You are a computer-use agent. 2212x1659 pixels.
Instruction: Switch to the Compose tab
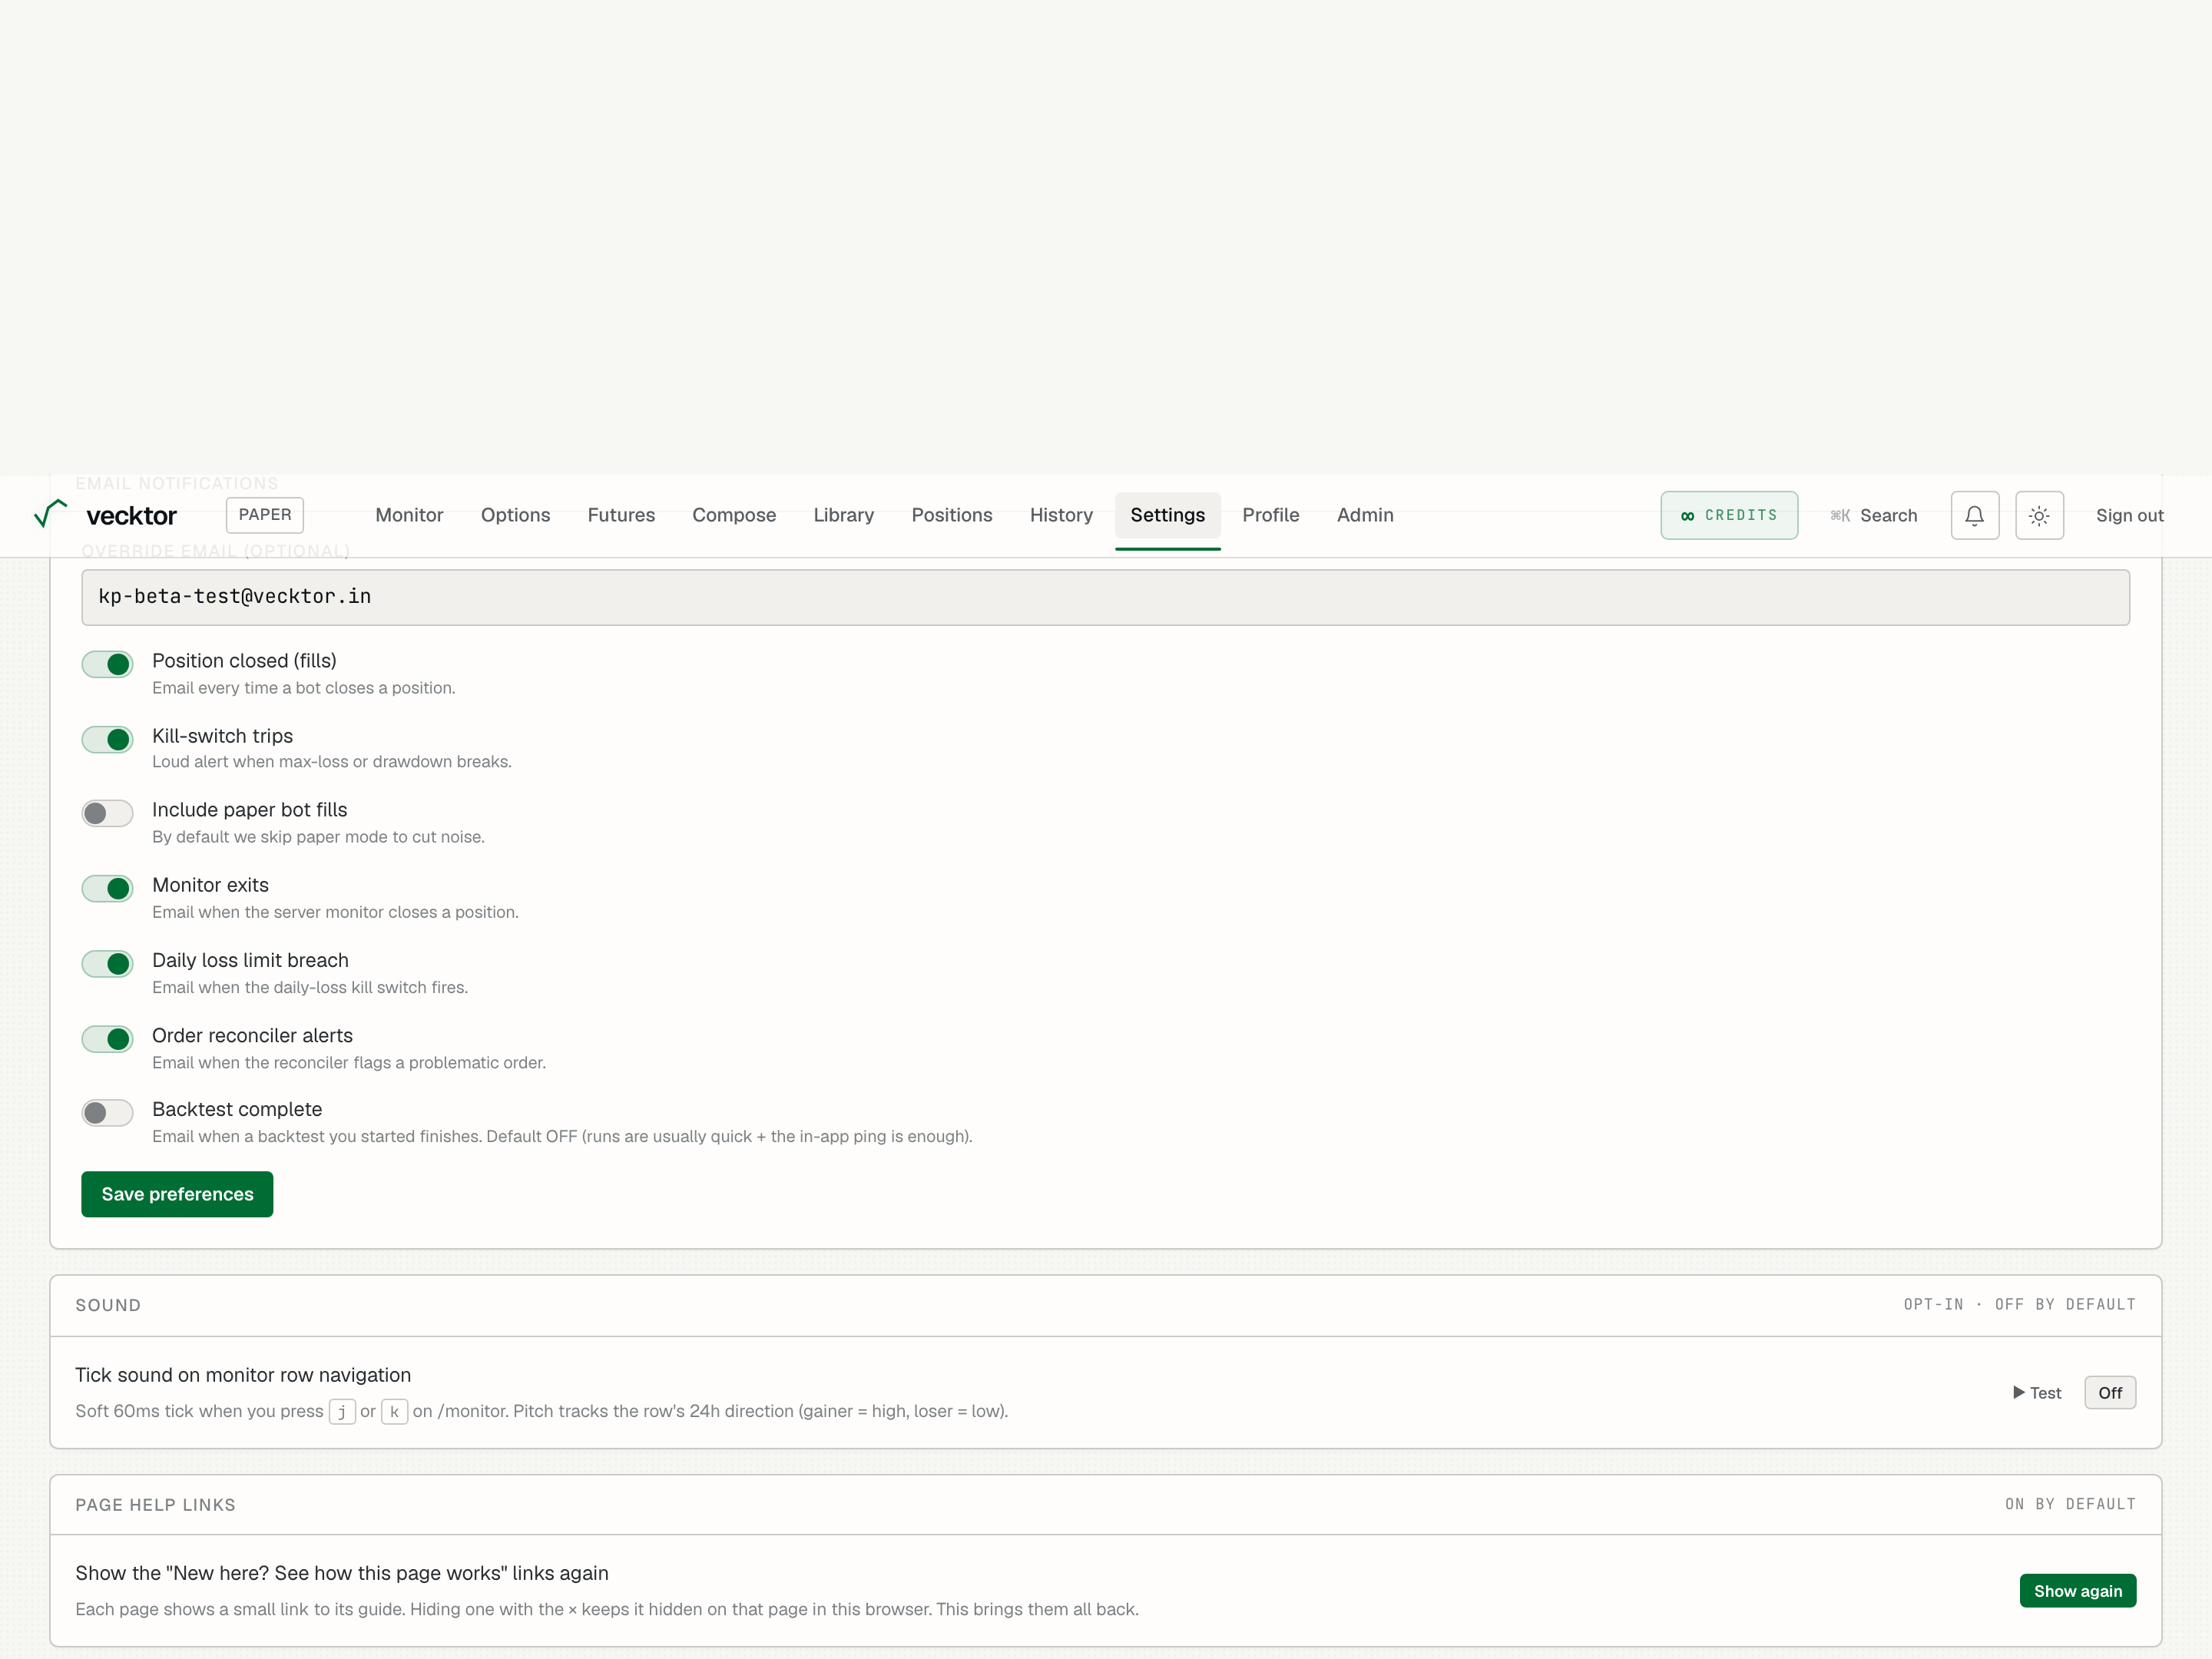pyautogui.click(x=734, y=515)
